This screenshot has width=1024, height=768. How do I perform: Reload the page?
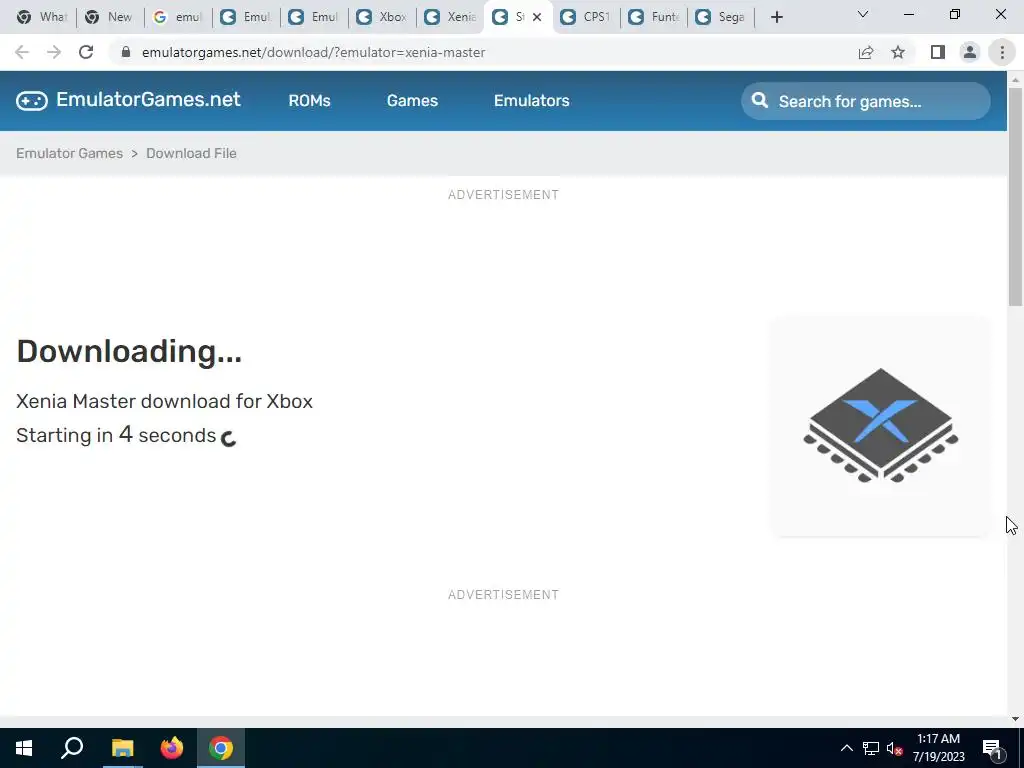click(86, 52)
